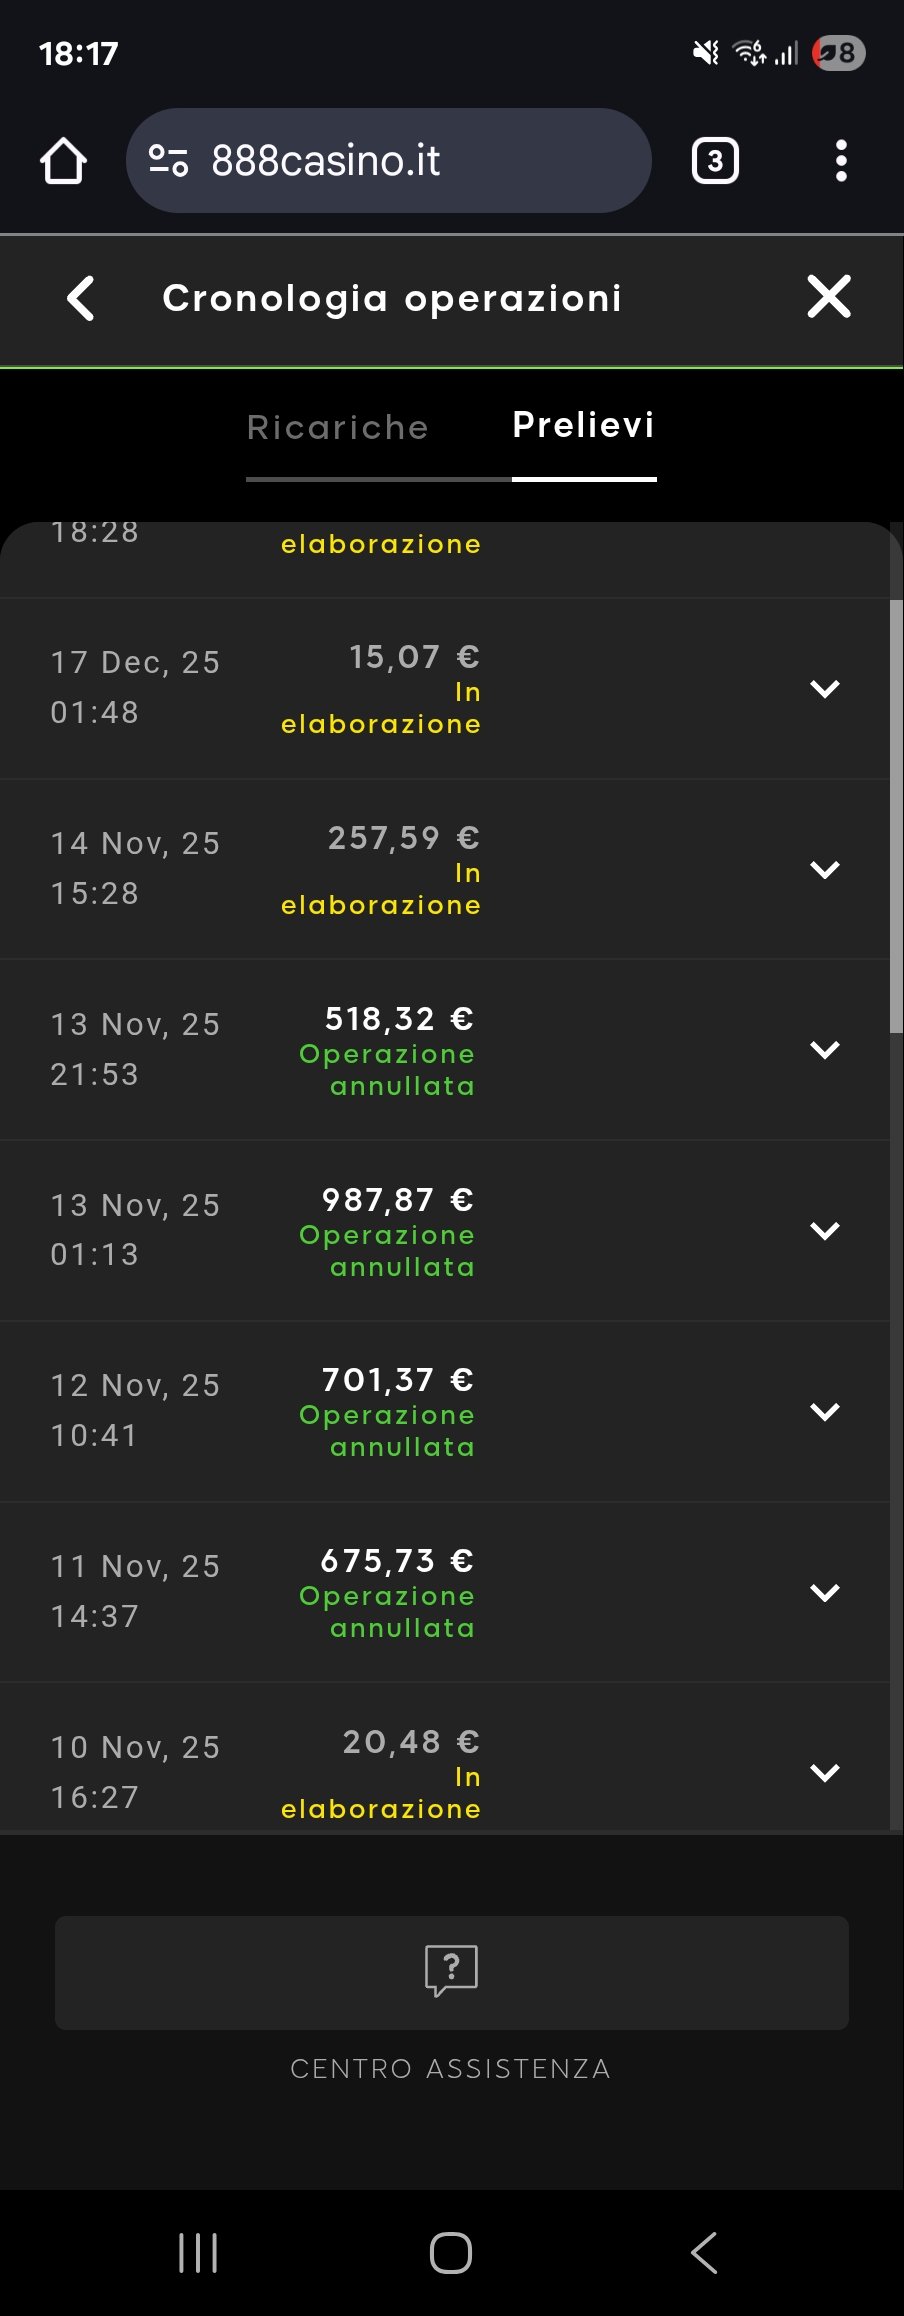
Task: Tap the browser home icon
Action: click(63, 161)
